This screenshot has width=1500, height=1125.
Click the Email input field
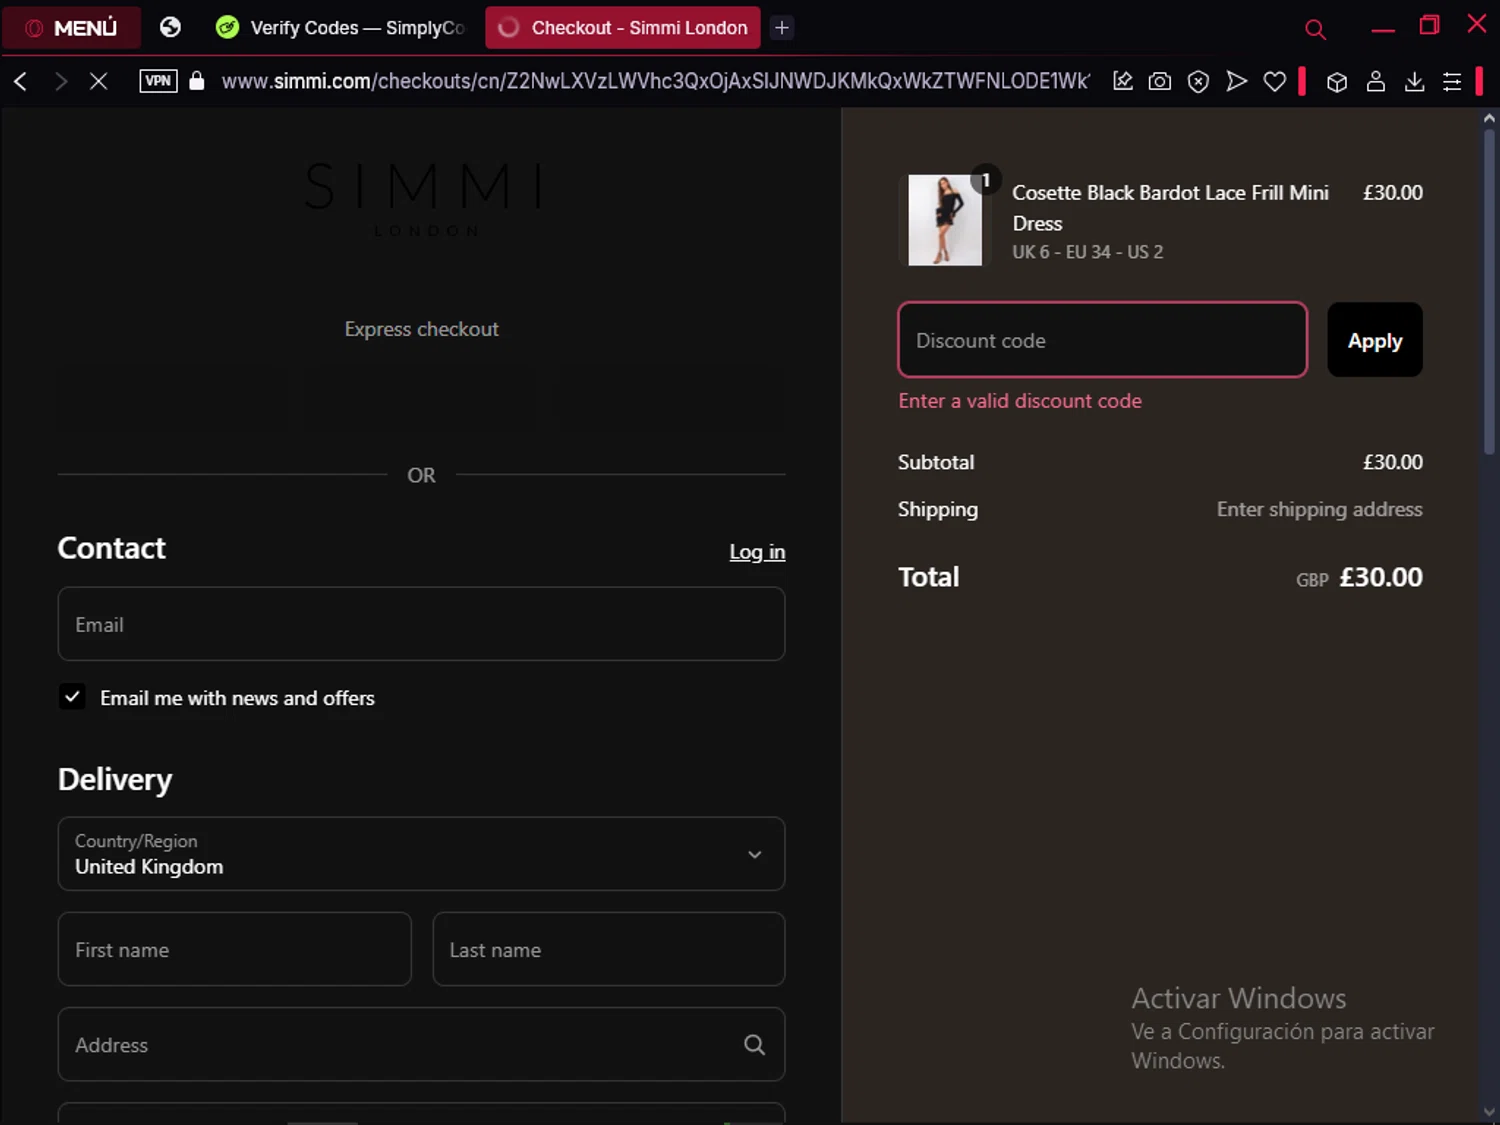pyautogui.click(x=421, y=624)
